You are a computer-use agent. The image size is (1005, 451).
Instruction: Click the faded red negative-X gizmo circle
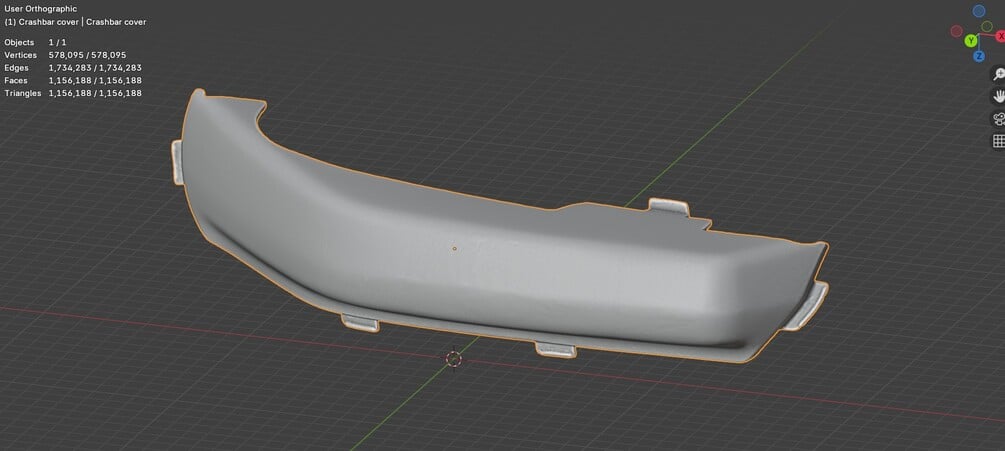[x=956, y=31]
